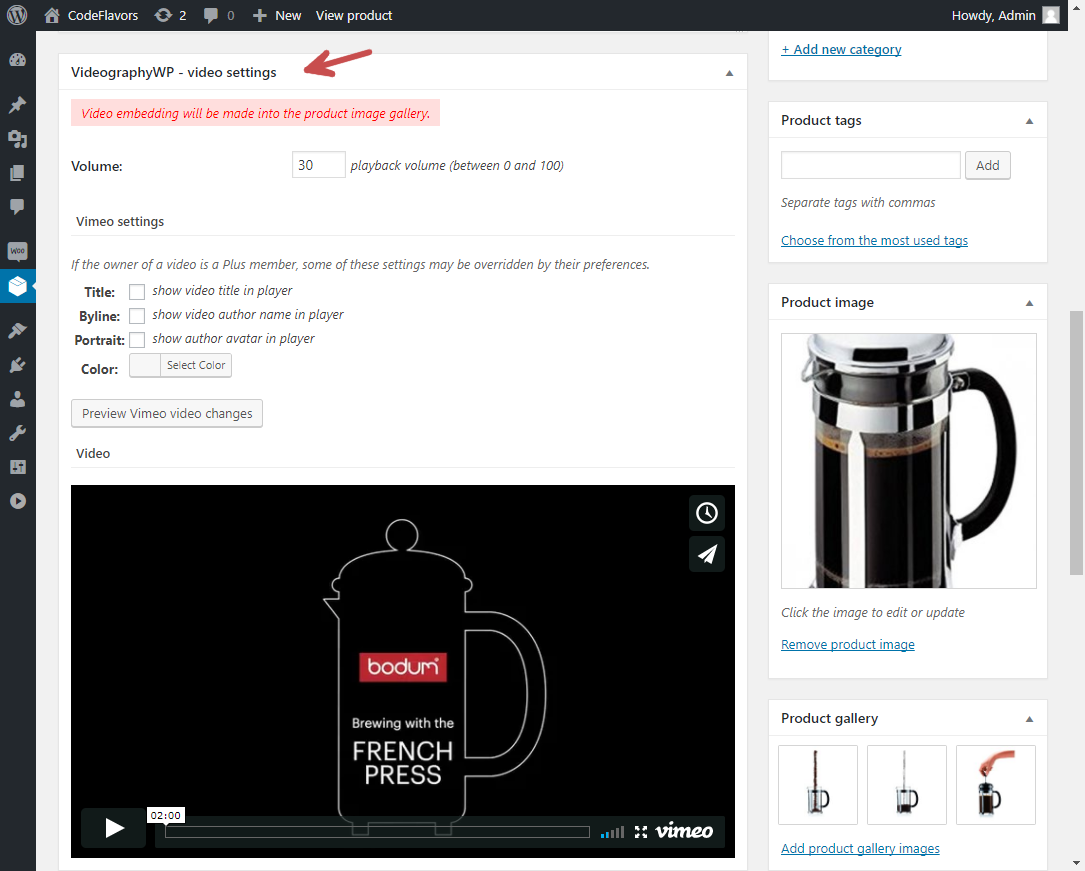Screen dimensions: 1085x871
Task: Enable show video author name checkbox
Action: pyautogui.click(x=137, y=315)
